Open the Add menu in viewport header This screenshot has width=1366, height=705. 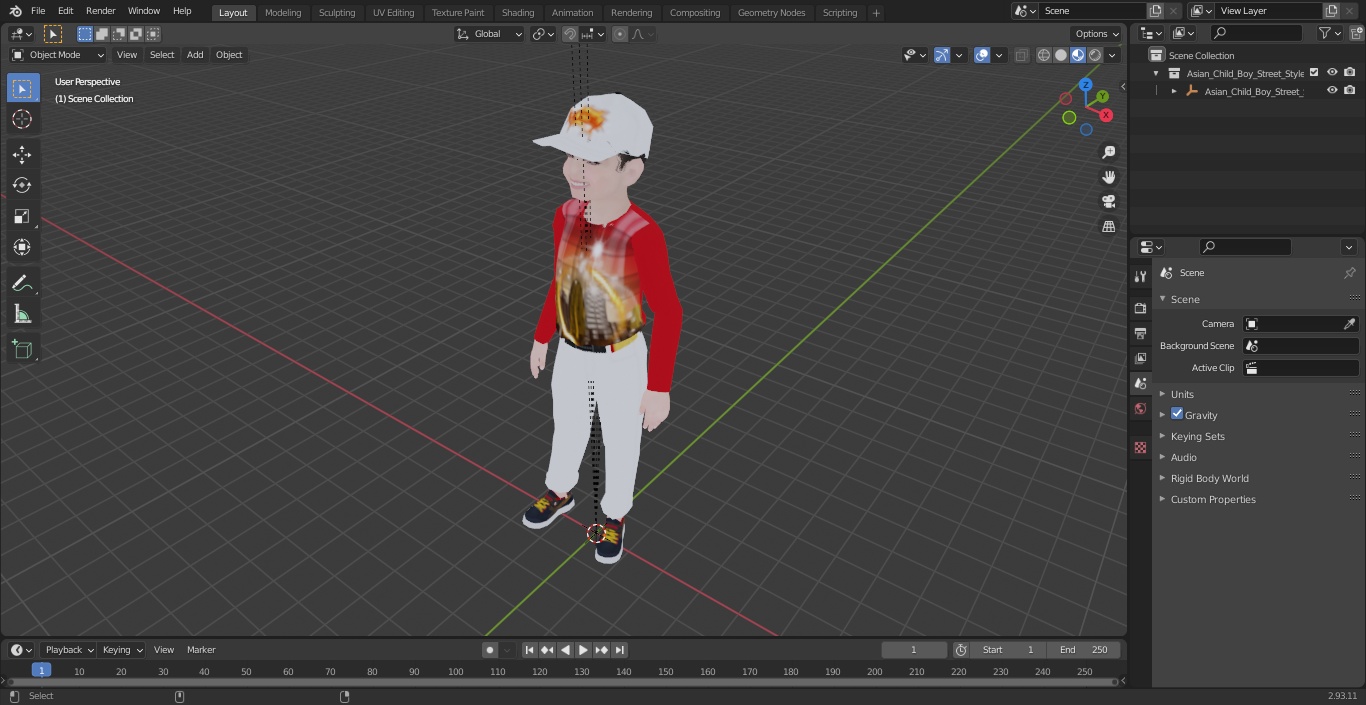pos(195,55)
